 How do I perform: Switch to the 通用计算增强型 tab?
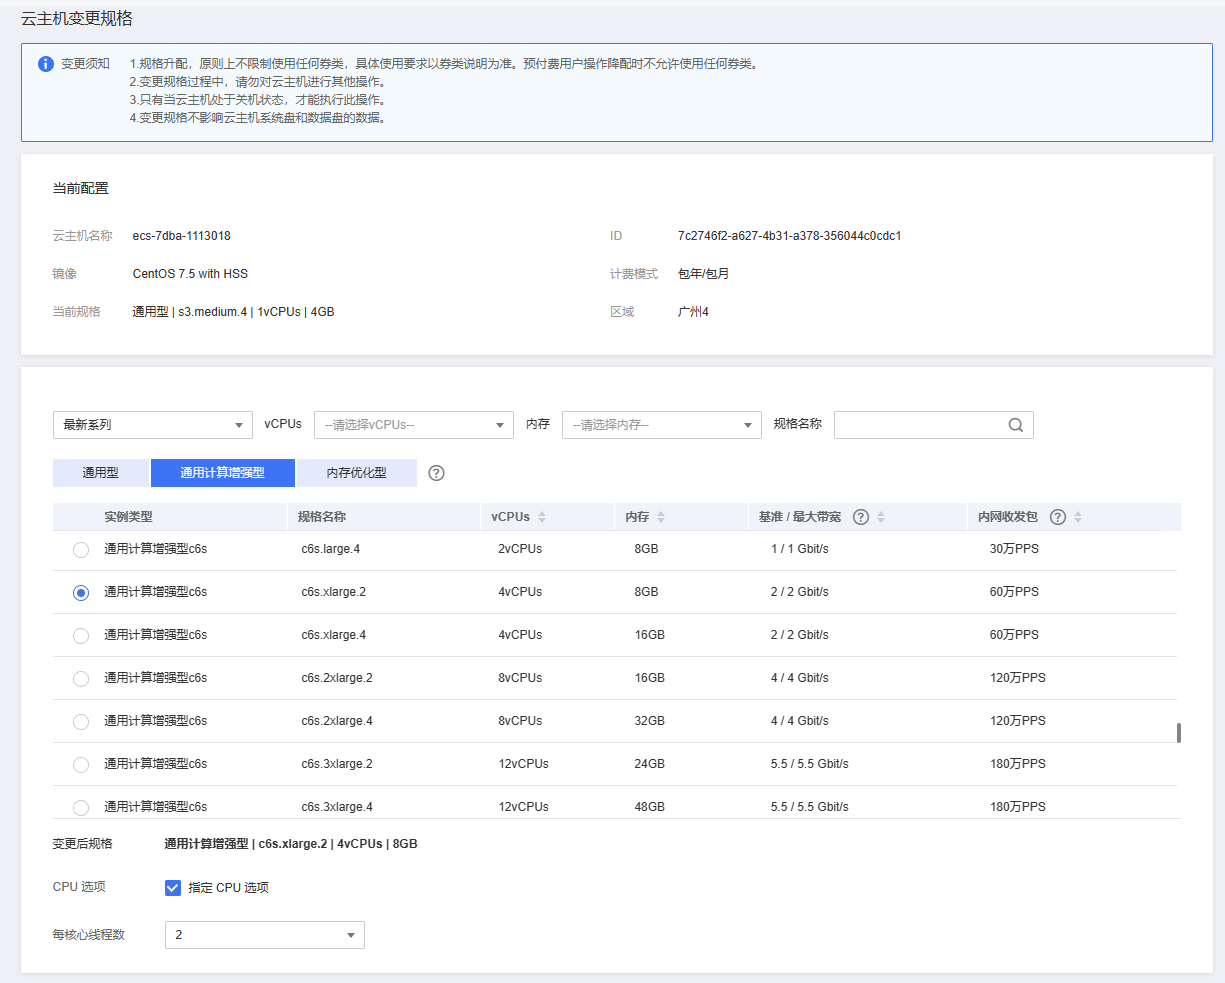223,473
